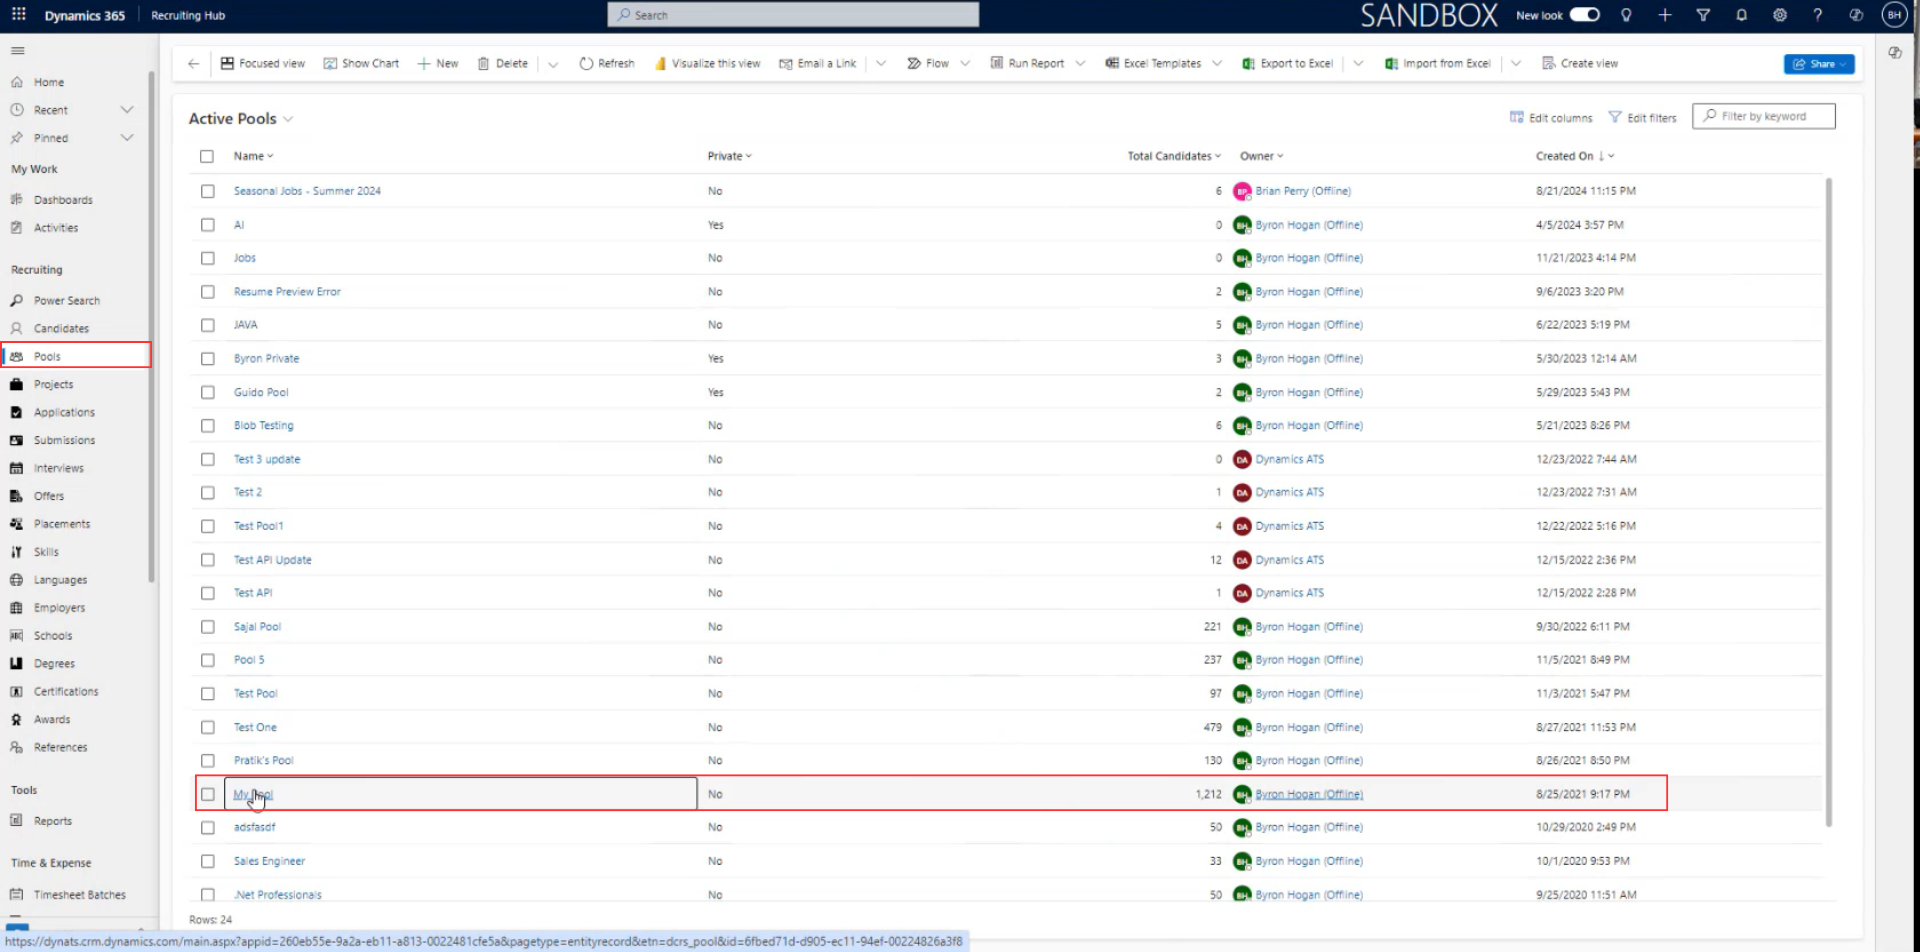Image resolution: width=1920 pixels, height=952 pixels.
Task: Click the Share button
Action: click(1819, 64)
